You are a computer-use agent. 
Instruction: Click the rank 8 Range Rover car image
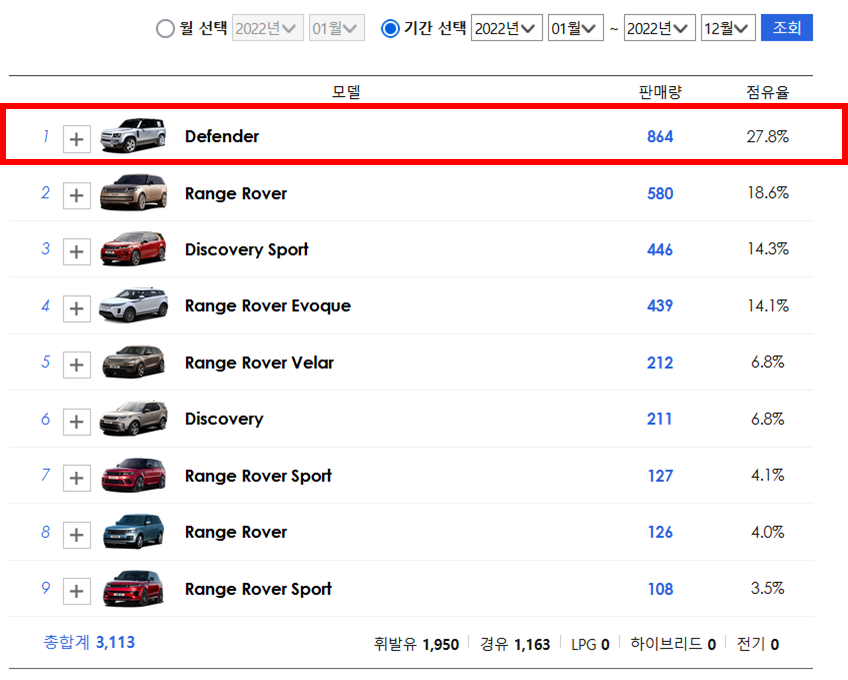coord(133,533)
